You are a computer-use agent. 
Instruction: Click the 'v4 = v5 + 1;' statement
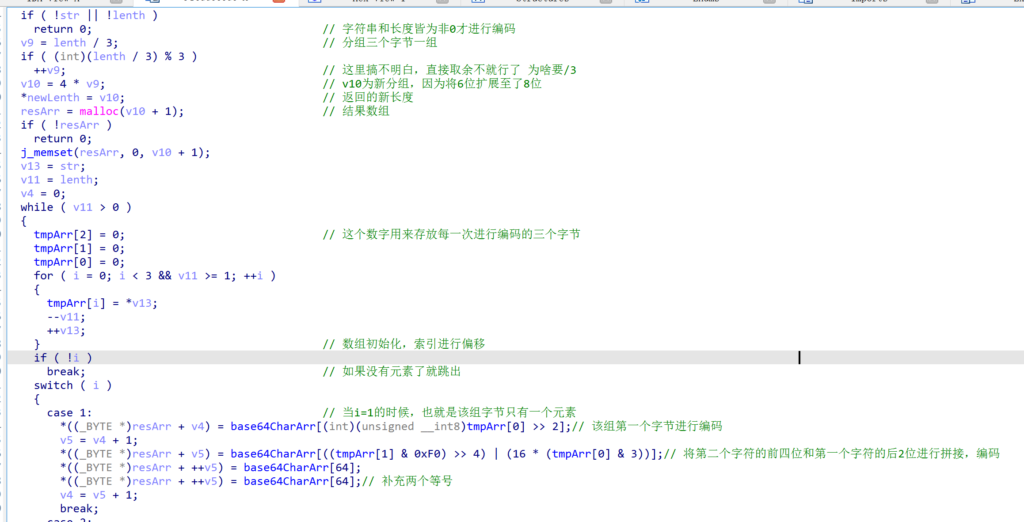pyautogui.click(x=99, y=495)
